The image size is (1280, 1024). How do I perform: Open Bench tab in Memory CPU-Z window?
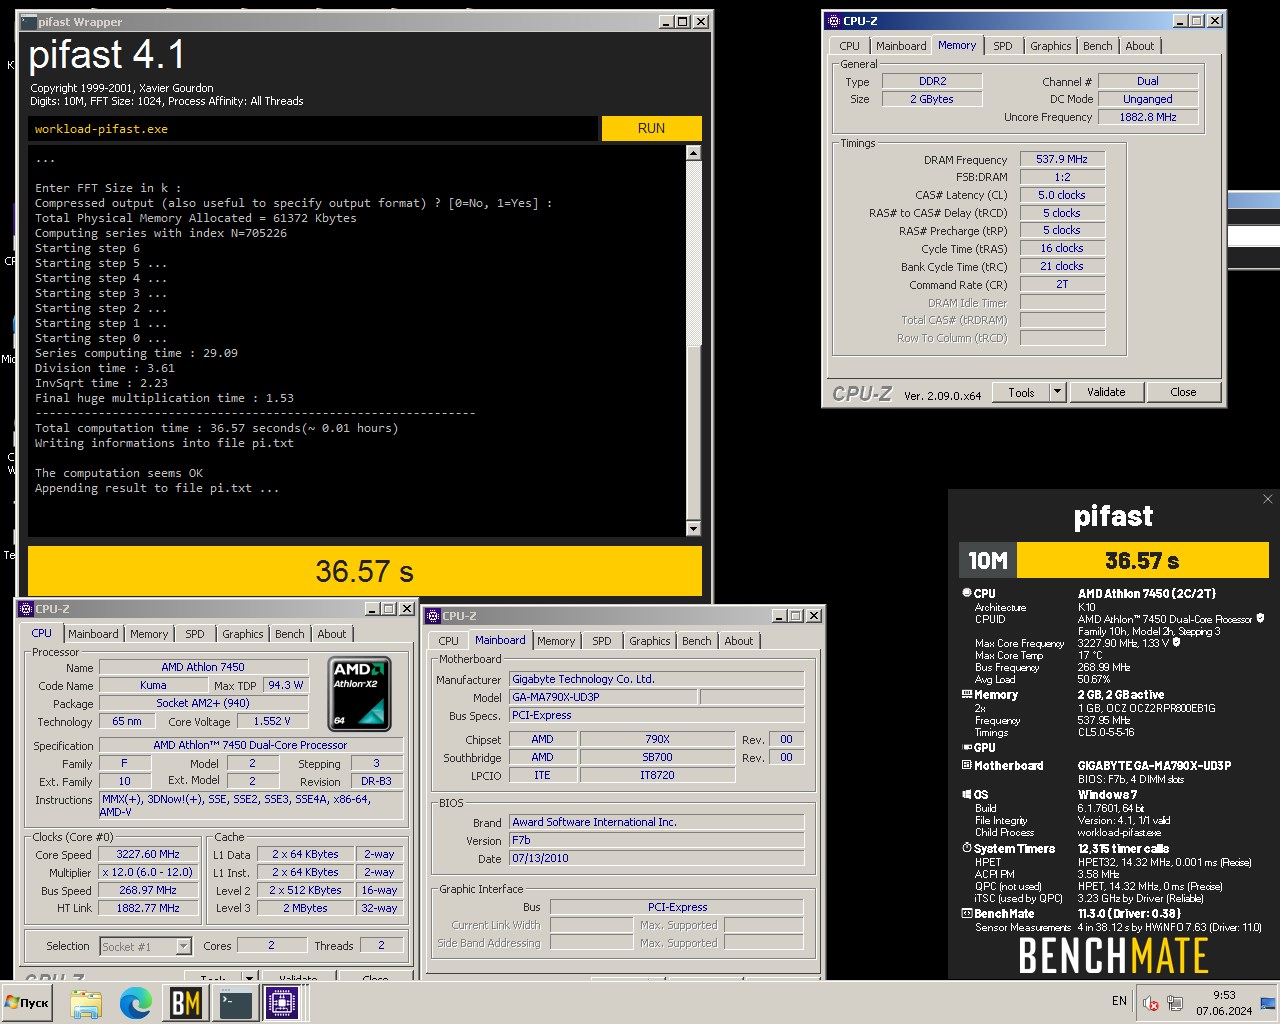[1097, 46]
